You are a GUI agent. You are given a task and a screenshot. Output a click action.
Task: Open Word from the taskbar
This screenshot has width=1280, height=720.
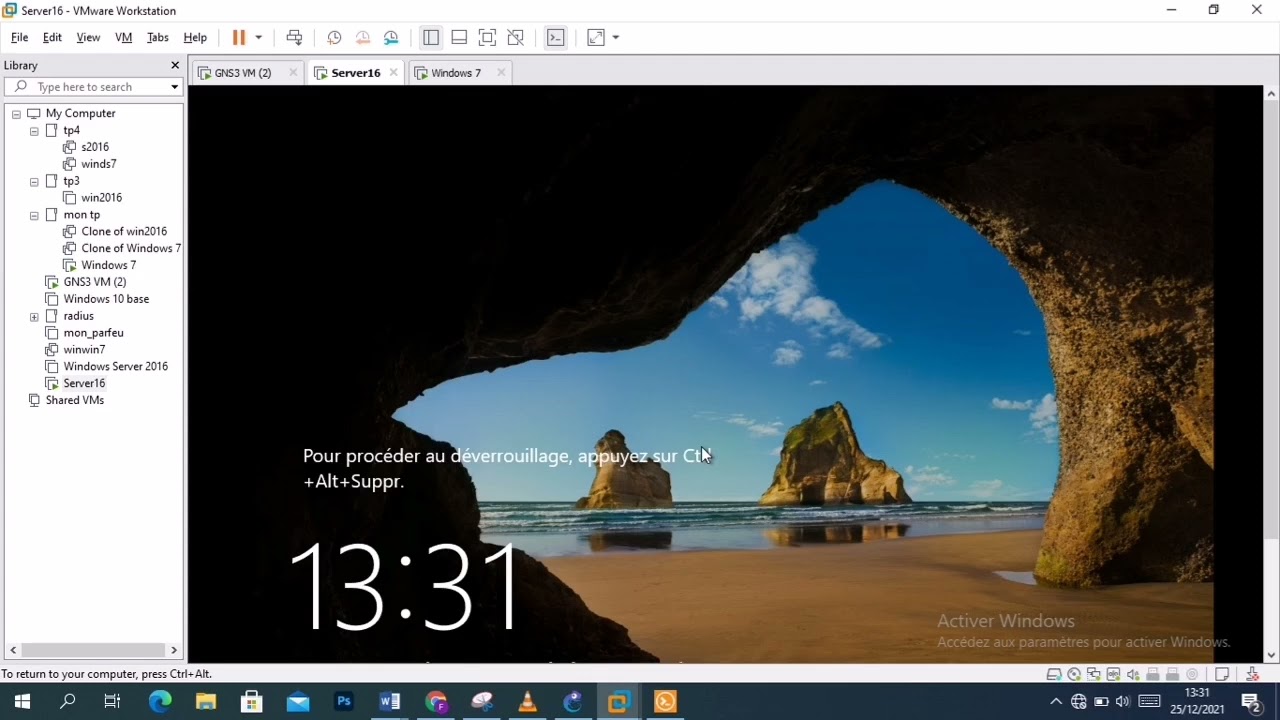coord(390,702)
